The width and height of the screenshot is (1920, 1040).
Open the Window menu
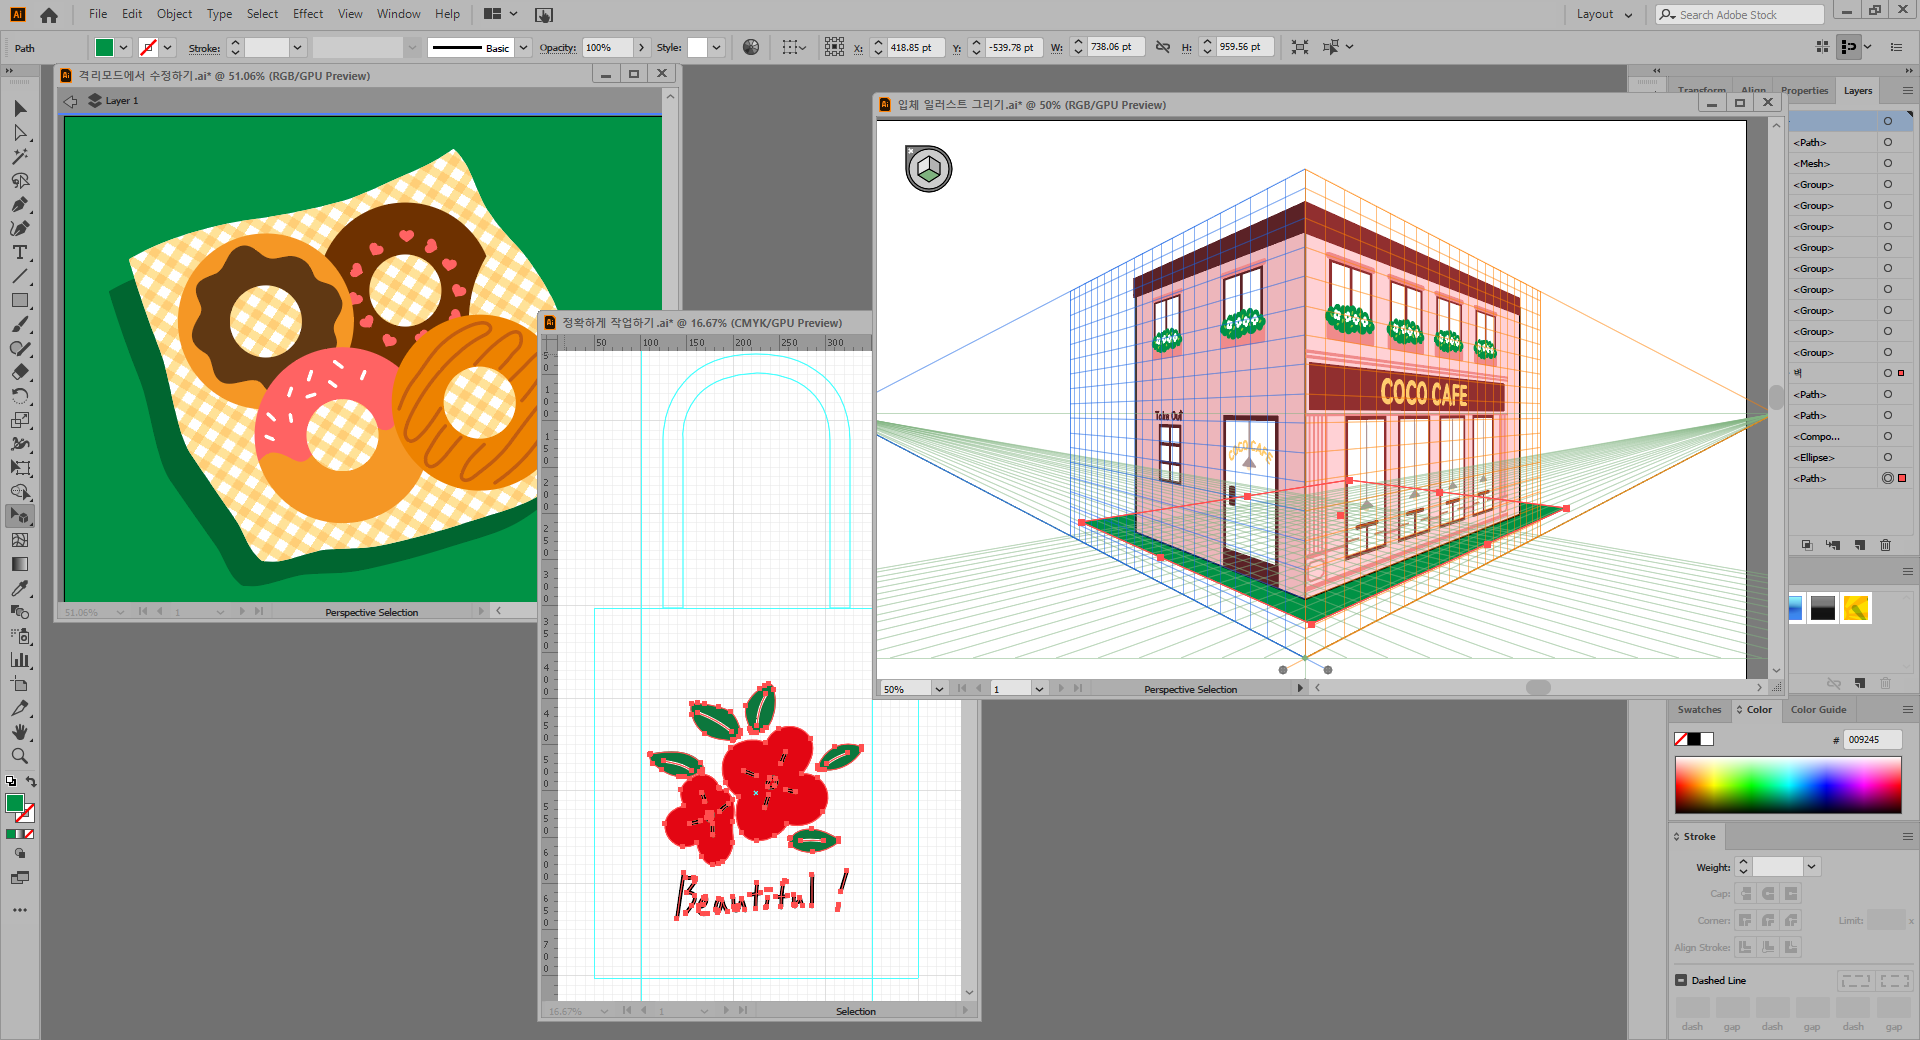click(398, 14)
